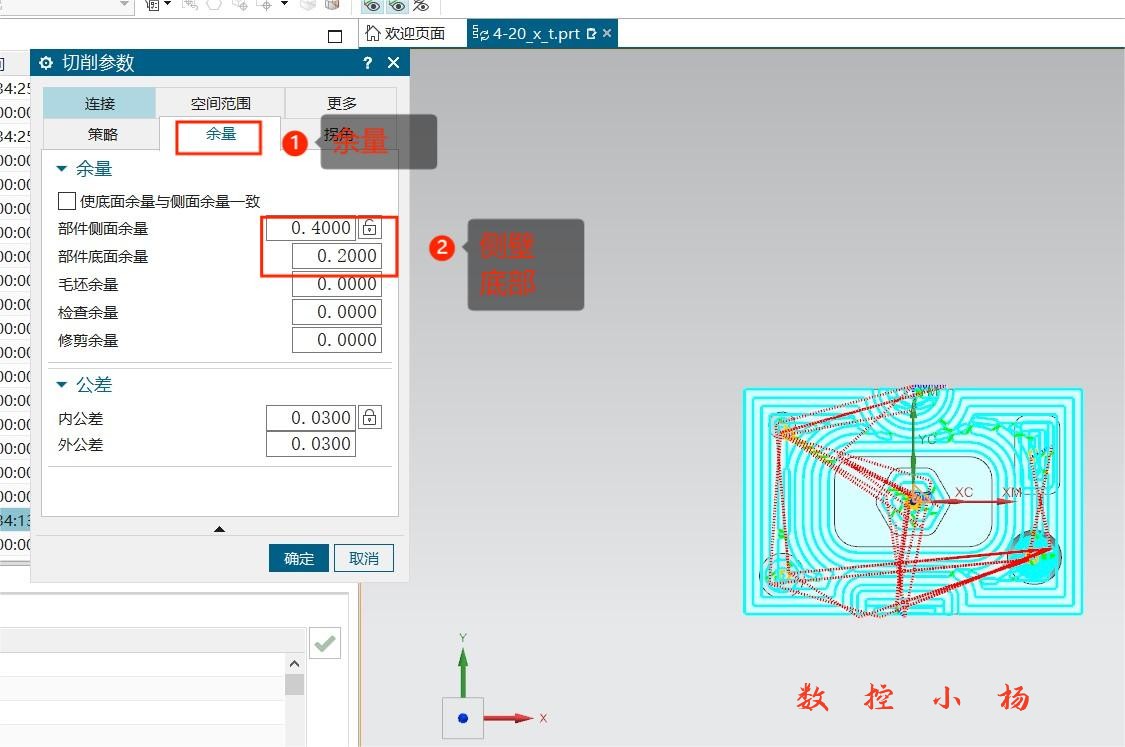This screenshot has height=747, width=1125.
Task: Open the 切削参数 dialog gear options
Action: point(46,63)
